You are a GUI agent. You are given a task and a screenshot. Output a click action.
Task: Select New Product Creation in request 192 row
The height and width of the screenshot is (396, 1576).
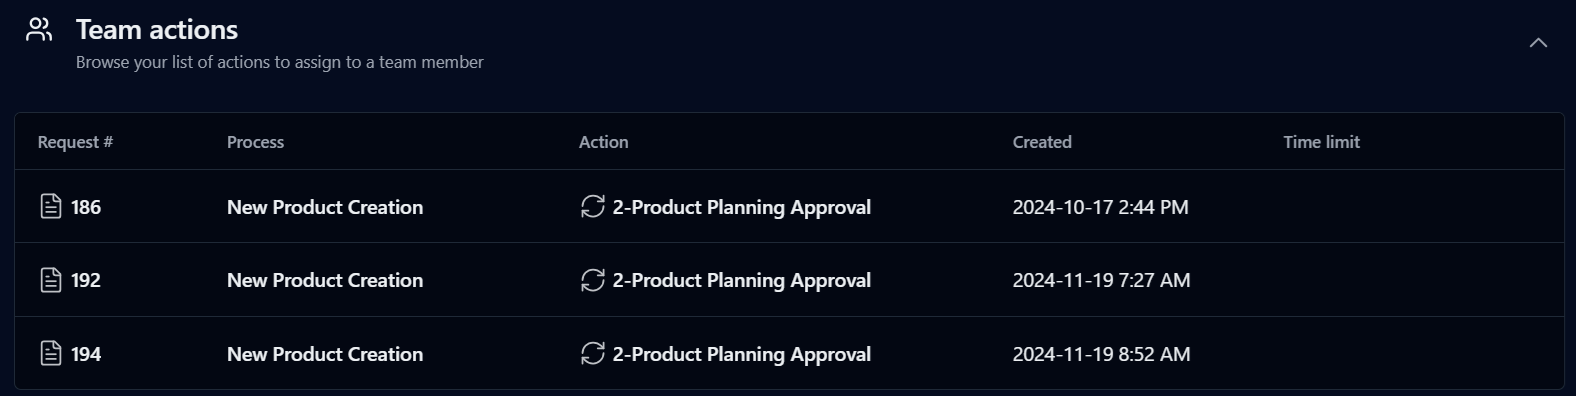point(325,280)
